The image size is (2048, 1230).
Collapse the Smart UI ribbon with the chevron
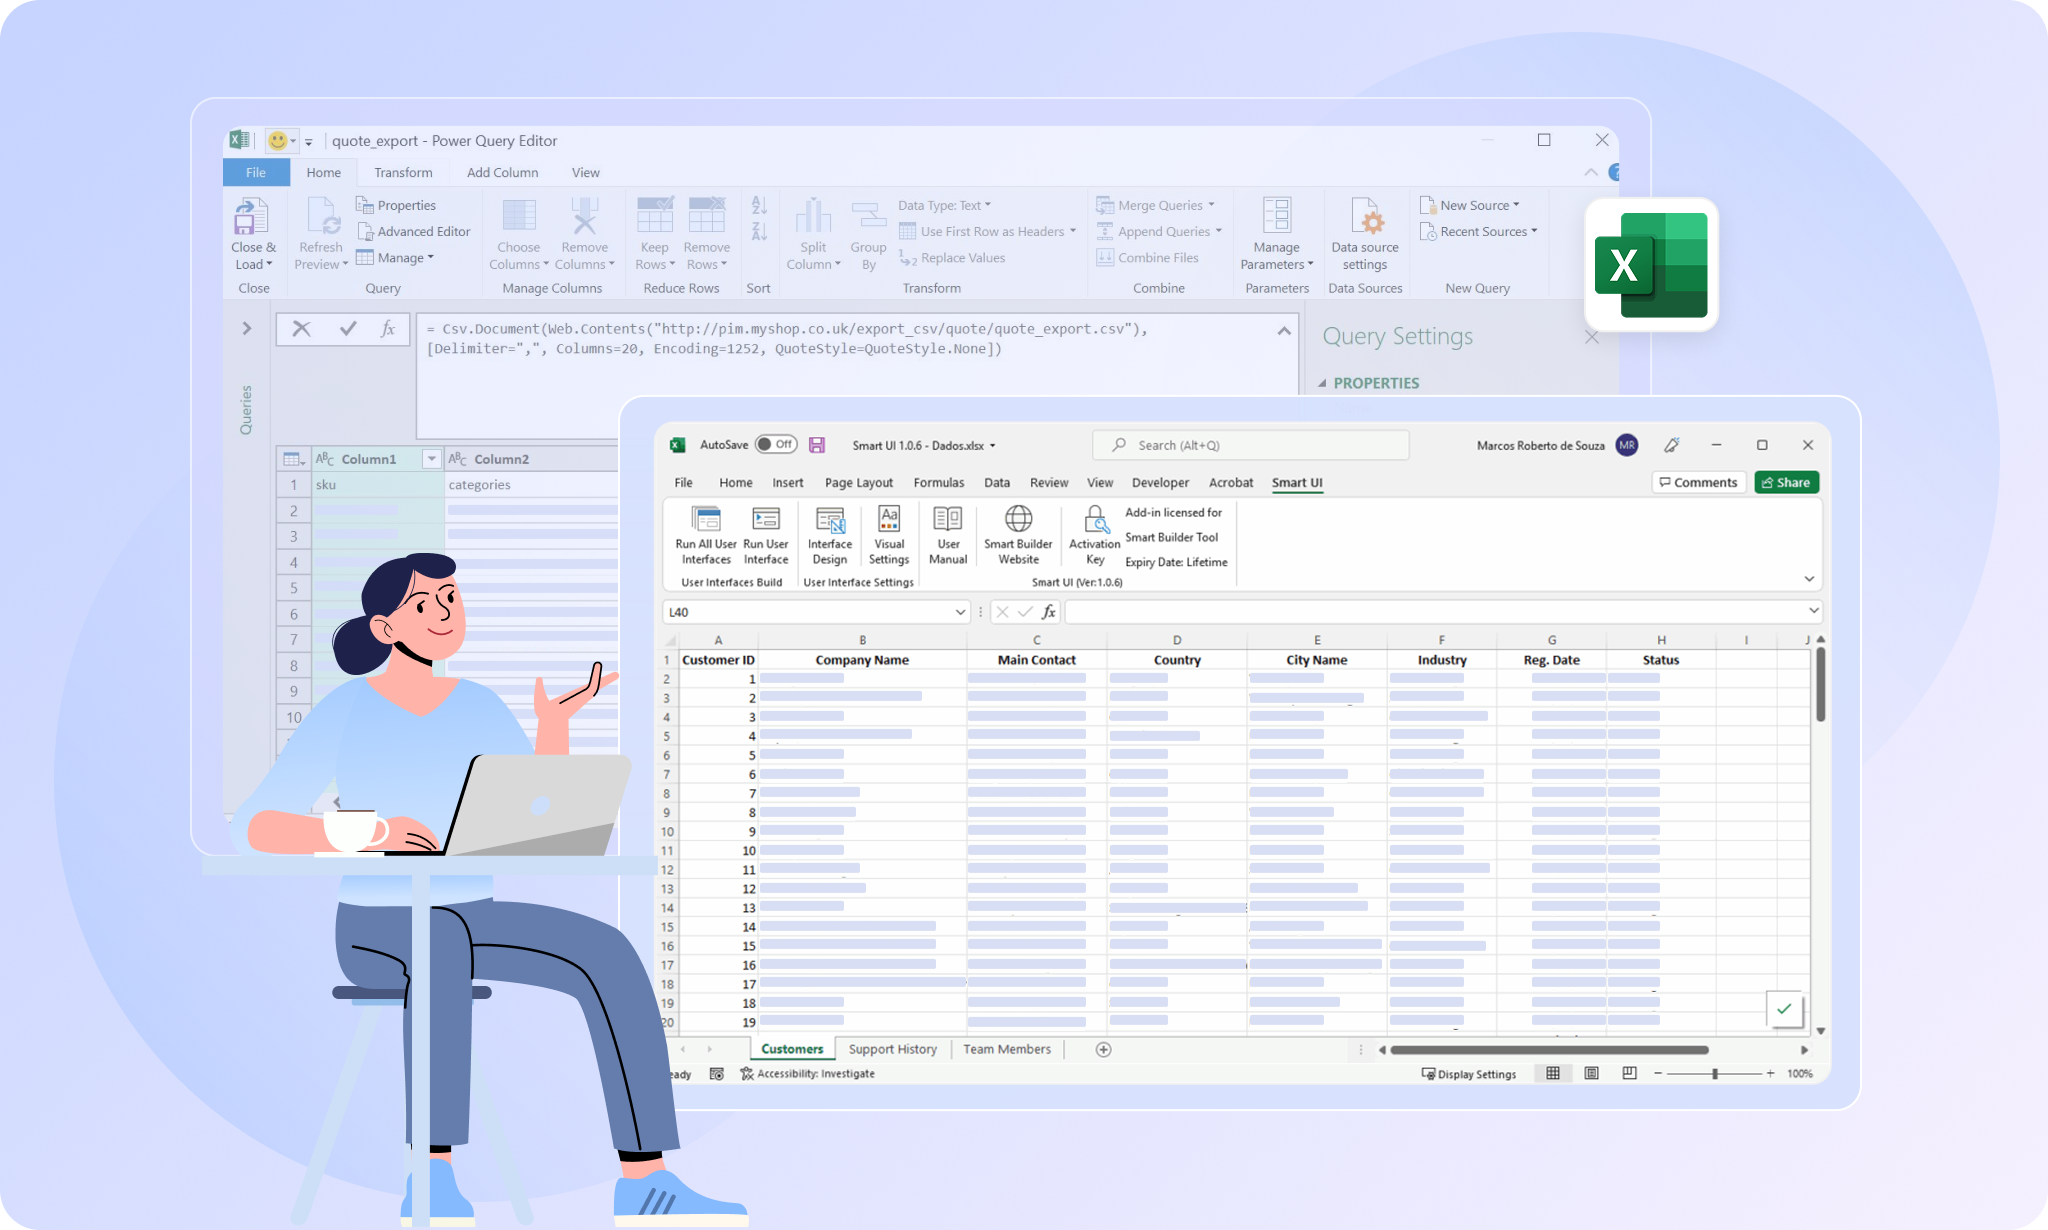(x=1808, y=578)
